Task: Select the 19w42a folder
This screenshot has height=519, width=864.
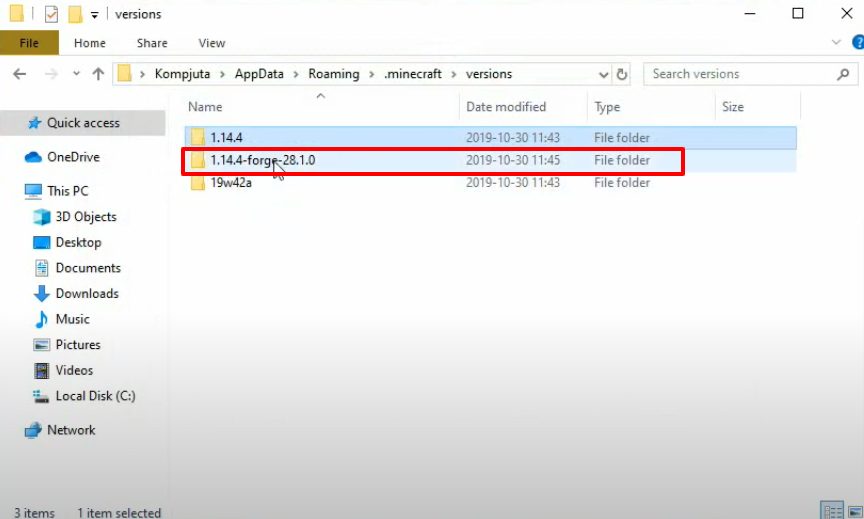Action: [x=490, y=182]
